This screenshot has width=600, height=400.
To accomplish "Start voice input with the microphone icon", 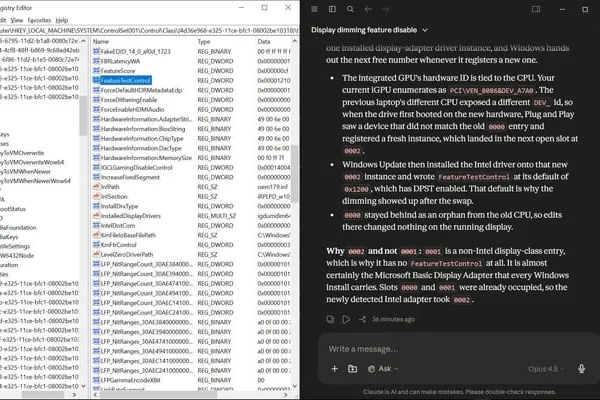I will (x=581, y=369).
